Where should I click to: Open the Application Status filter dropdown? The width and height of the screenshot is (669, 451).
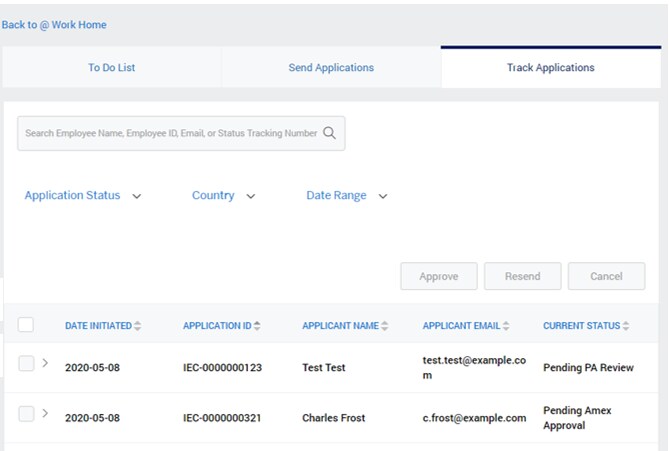[x=83, y=196]
